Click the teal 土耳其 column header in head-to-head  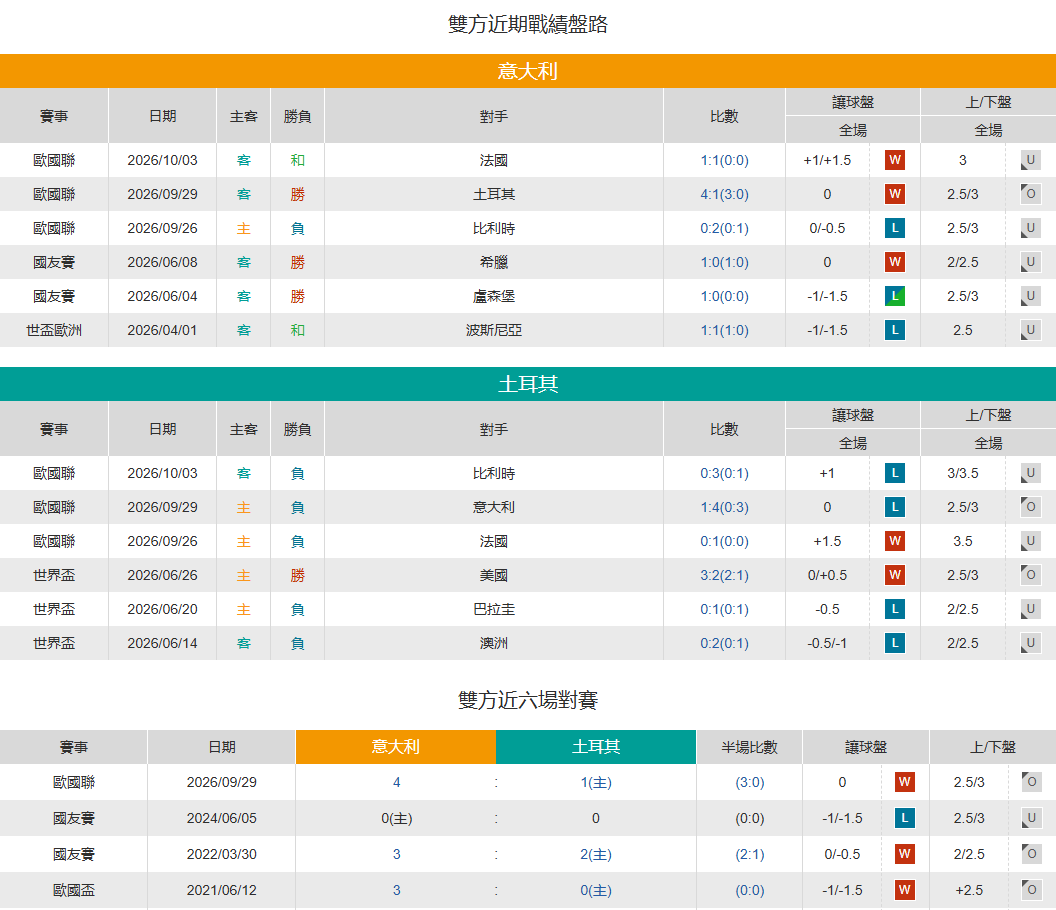(x=596, y=747)
